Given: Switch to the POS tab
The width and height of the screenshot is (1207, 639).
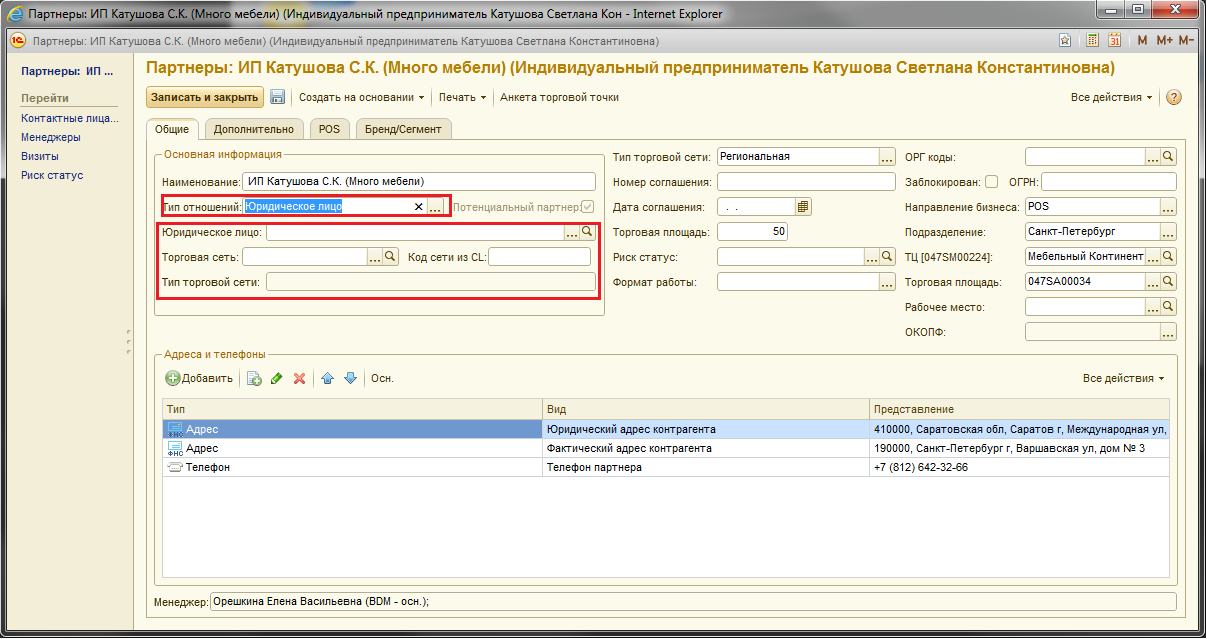Looking at the screenshot, I should tap(328, 128).
